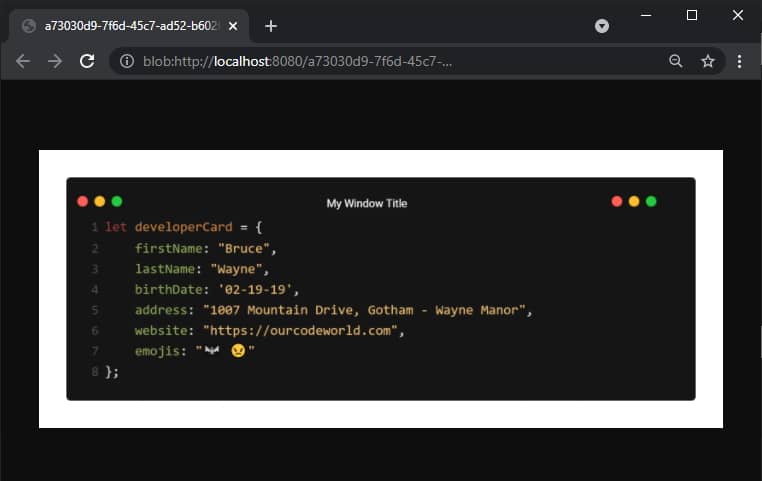Click the forward navigation arrow
762x481 pixels.
coord(55,61)
